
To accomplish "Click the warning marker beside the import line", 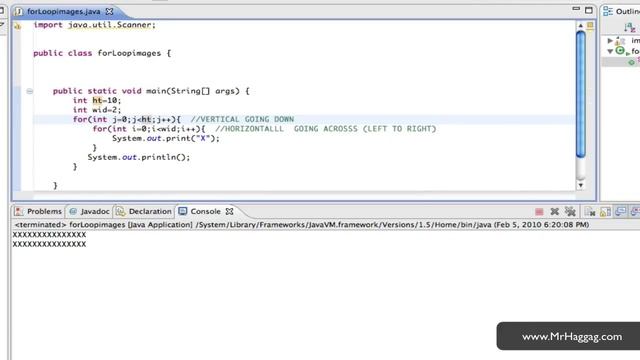I will [17, 26].
